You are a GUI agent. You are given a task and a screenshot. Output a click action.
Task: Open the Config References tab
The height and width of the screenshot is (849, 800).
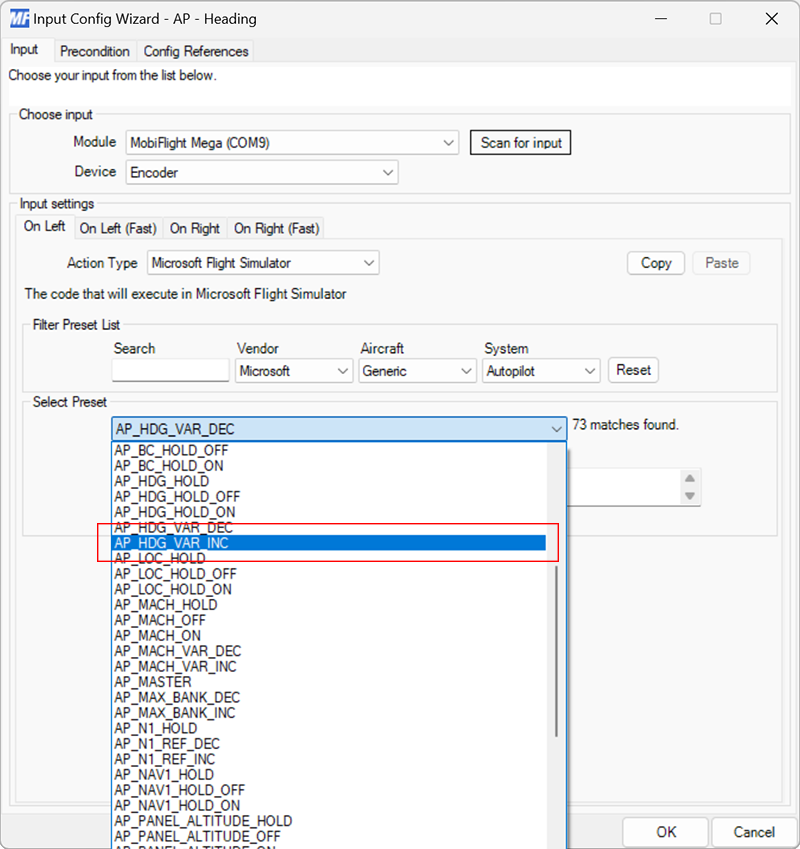(196, 51)
